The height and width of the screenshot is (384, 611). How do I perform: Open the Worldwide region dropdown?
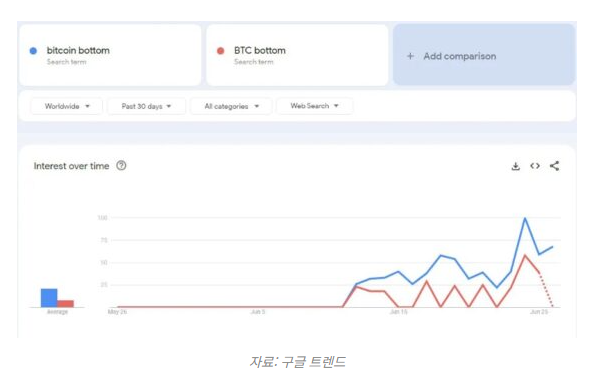pyautogui.click(x=67, y=106)
